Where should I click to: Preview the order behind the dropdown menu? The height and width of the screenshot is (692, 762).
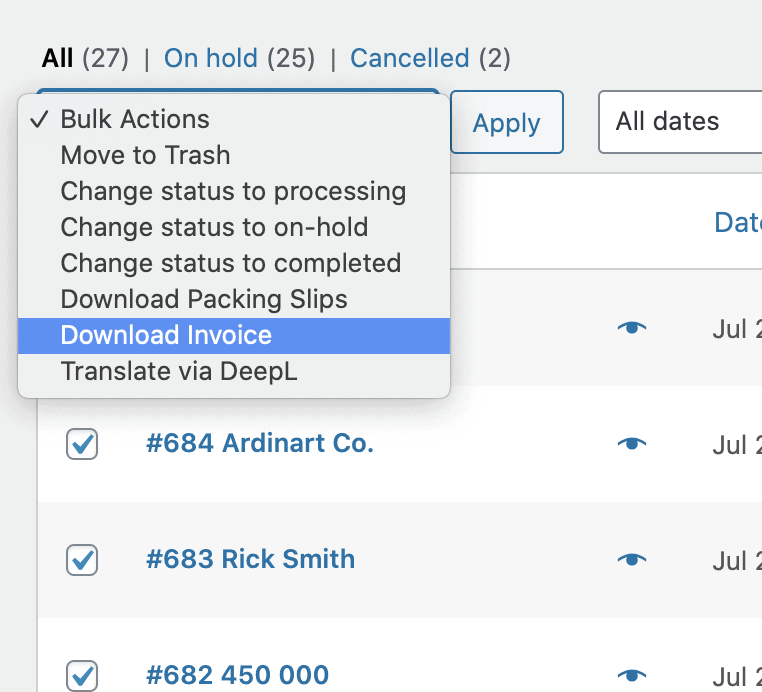click(631, 327)
